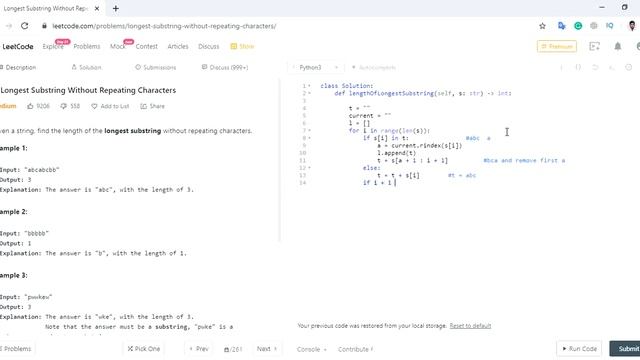
Task: Open the LeetCode playground icon
Action: point(595,47)
